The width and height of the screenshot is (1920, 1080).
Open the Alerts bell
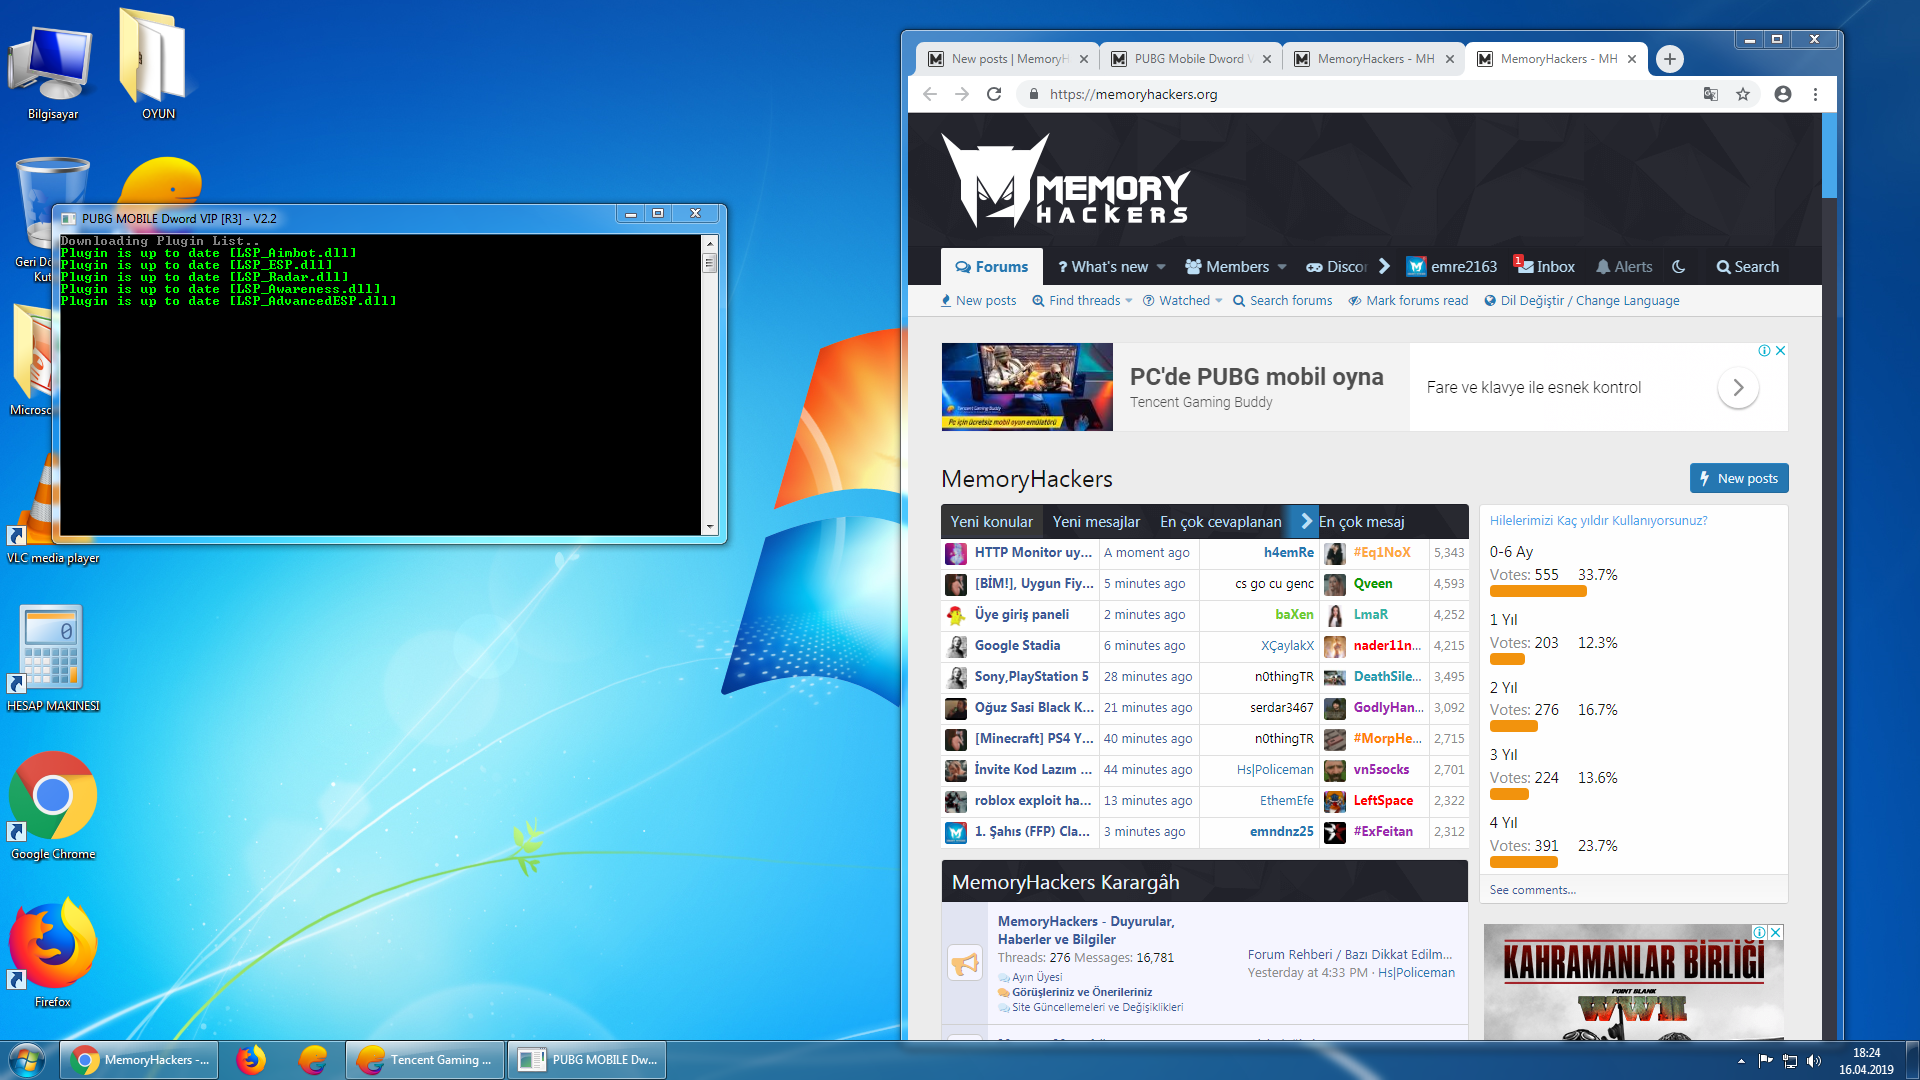click(1624, 267)
